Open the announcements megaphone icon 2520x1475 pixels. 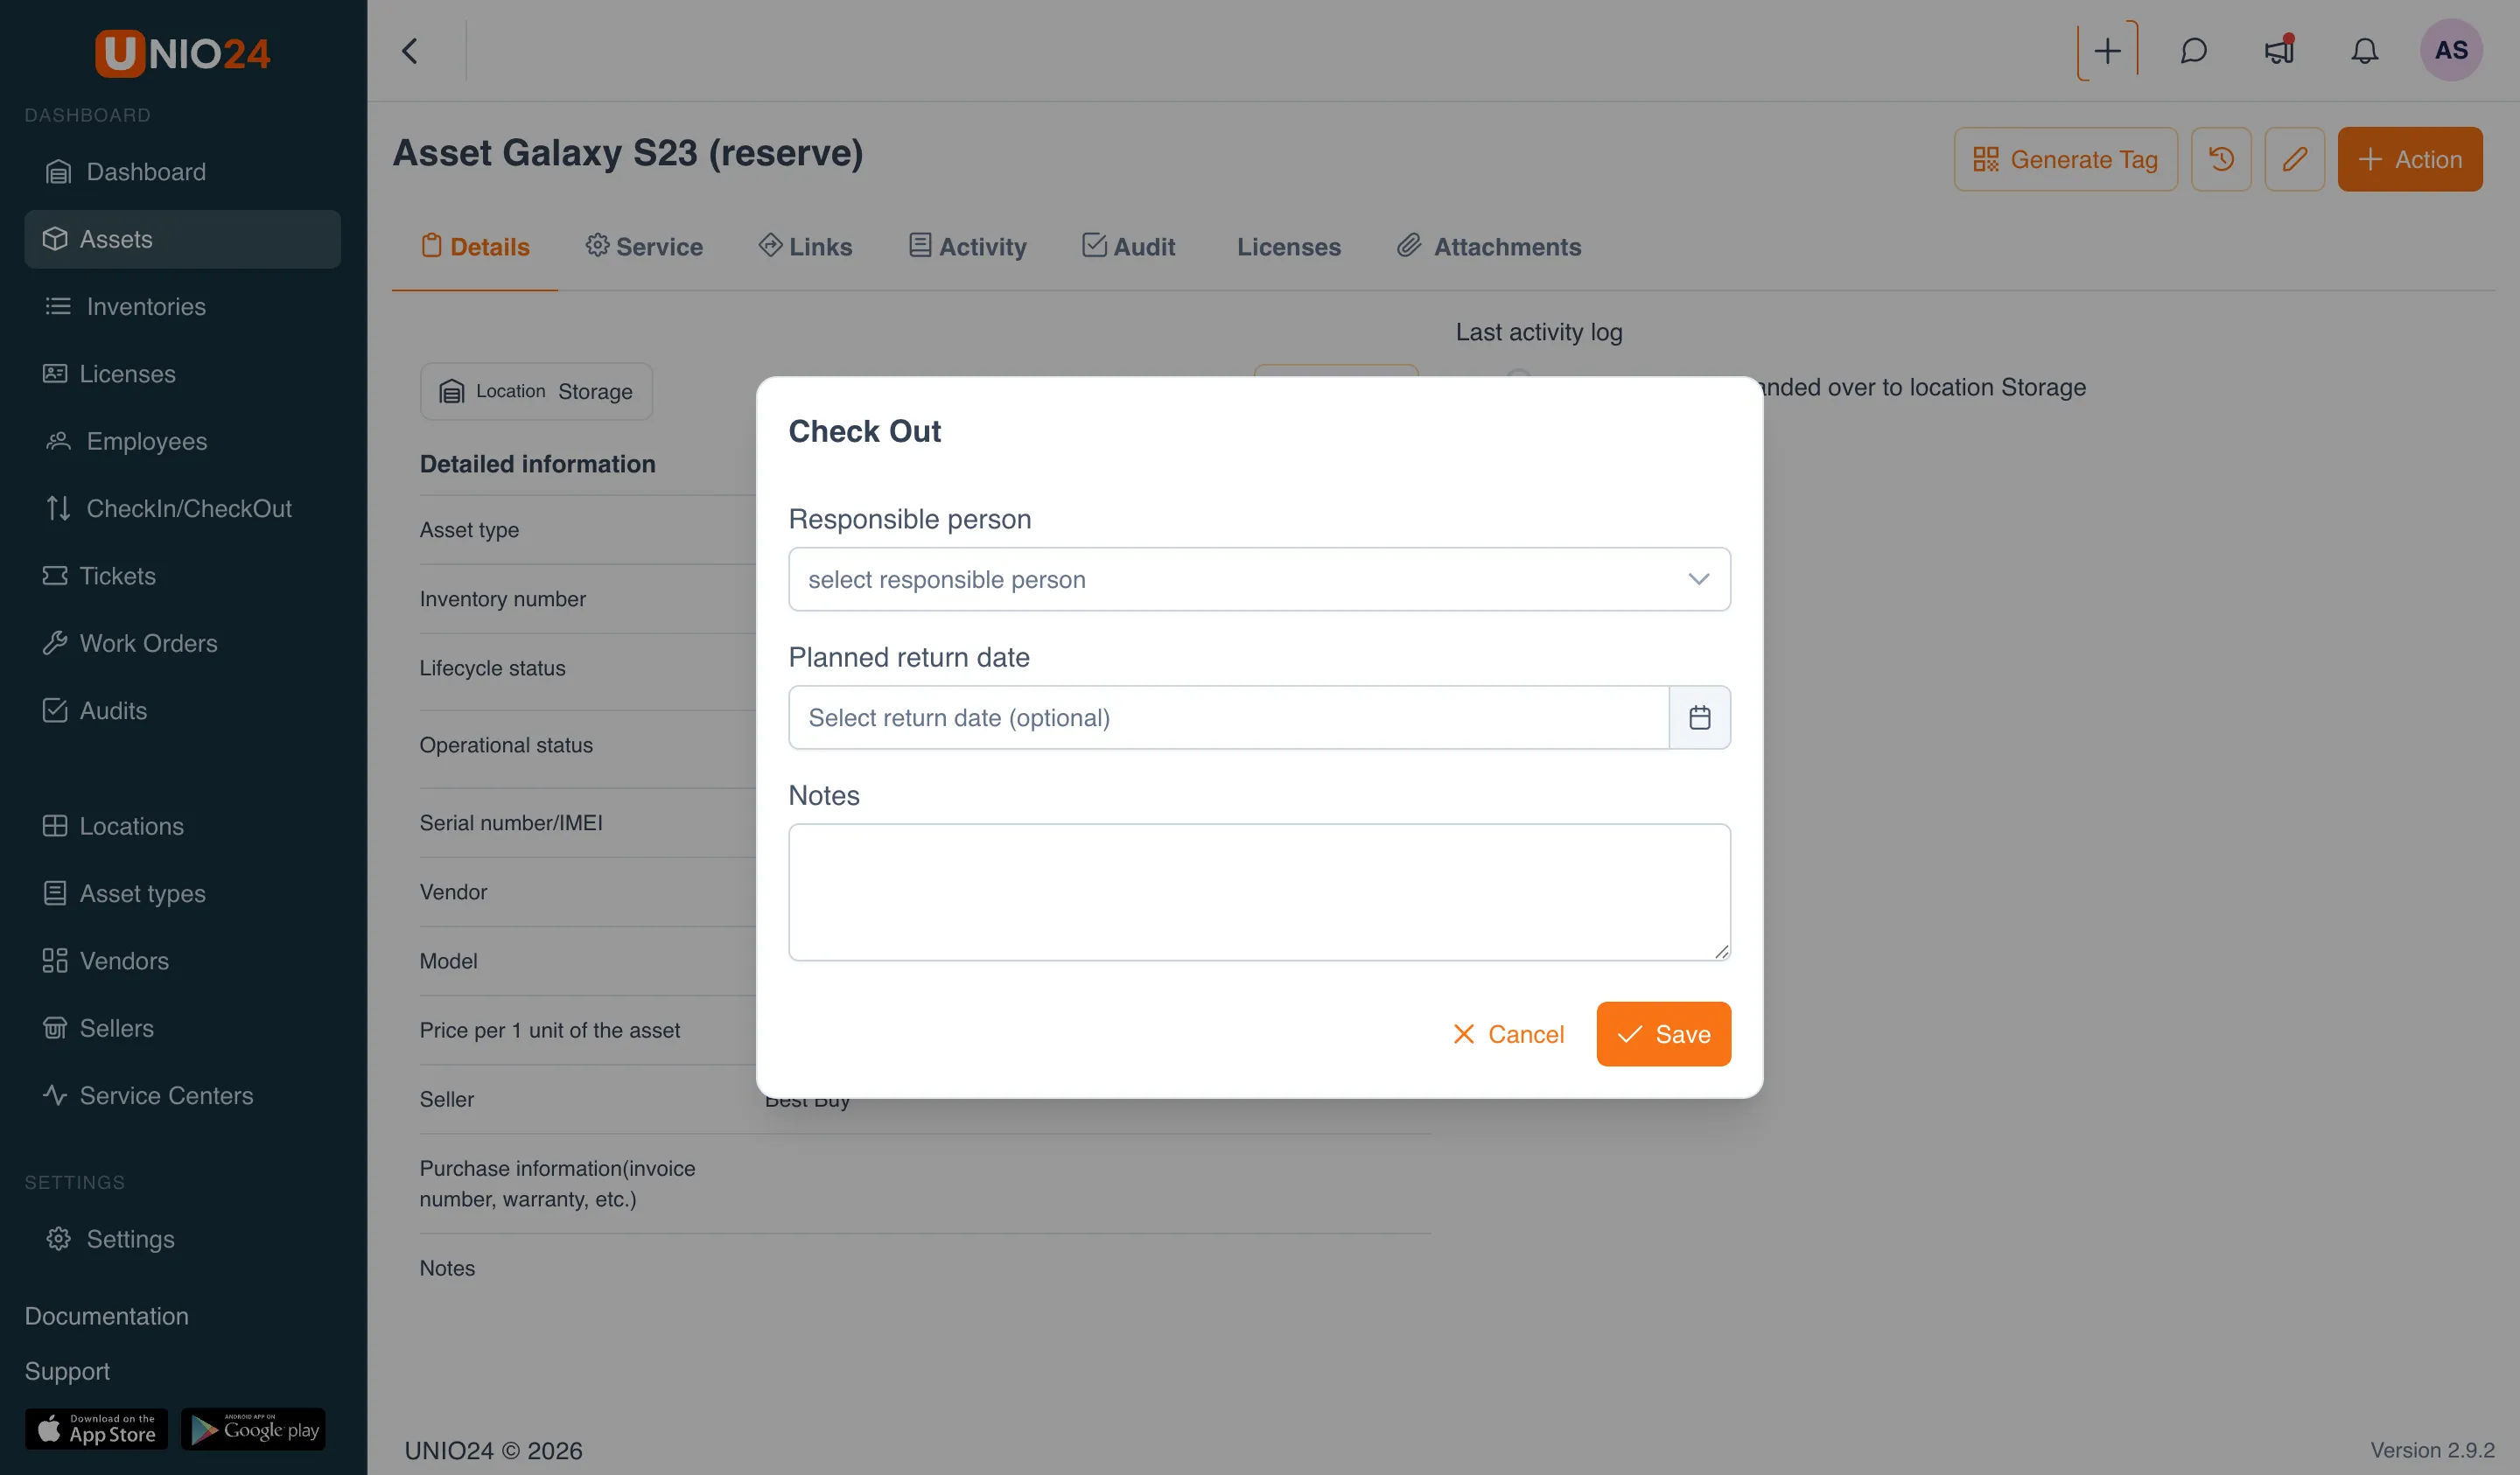tap(2279, 50)
